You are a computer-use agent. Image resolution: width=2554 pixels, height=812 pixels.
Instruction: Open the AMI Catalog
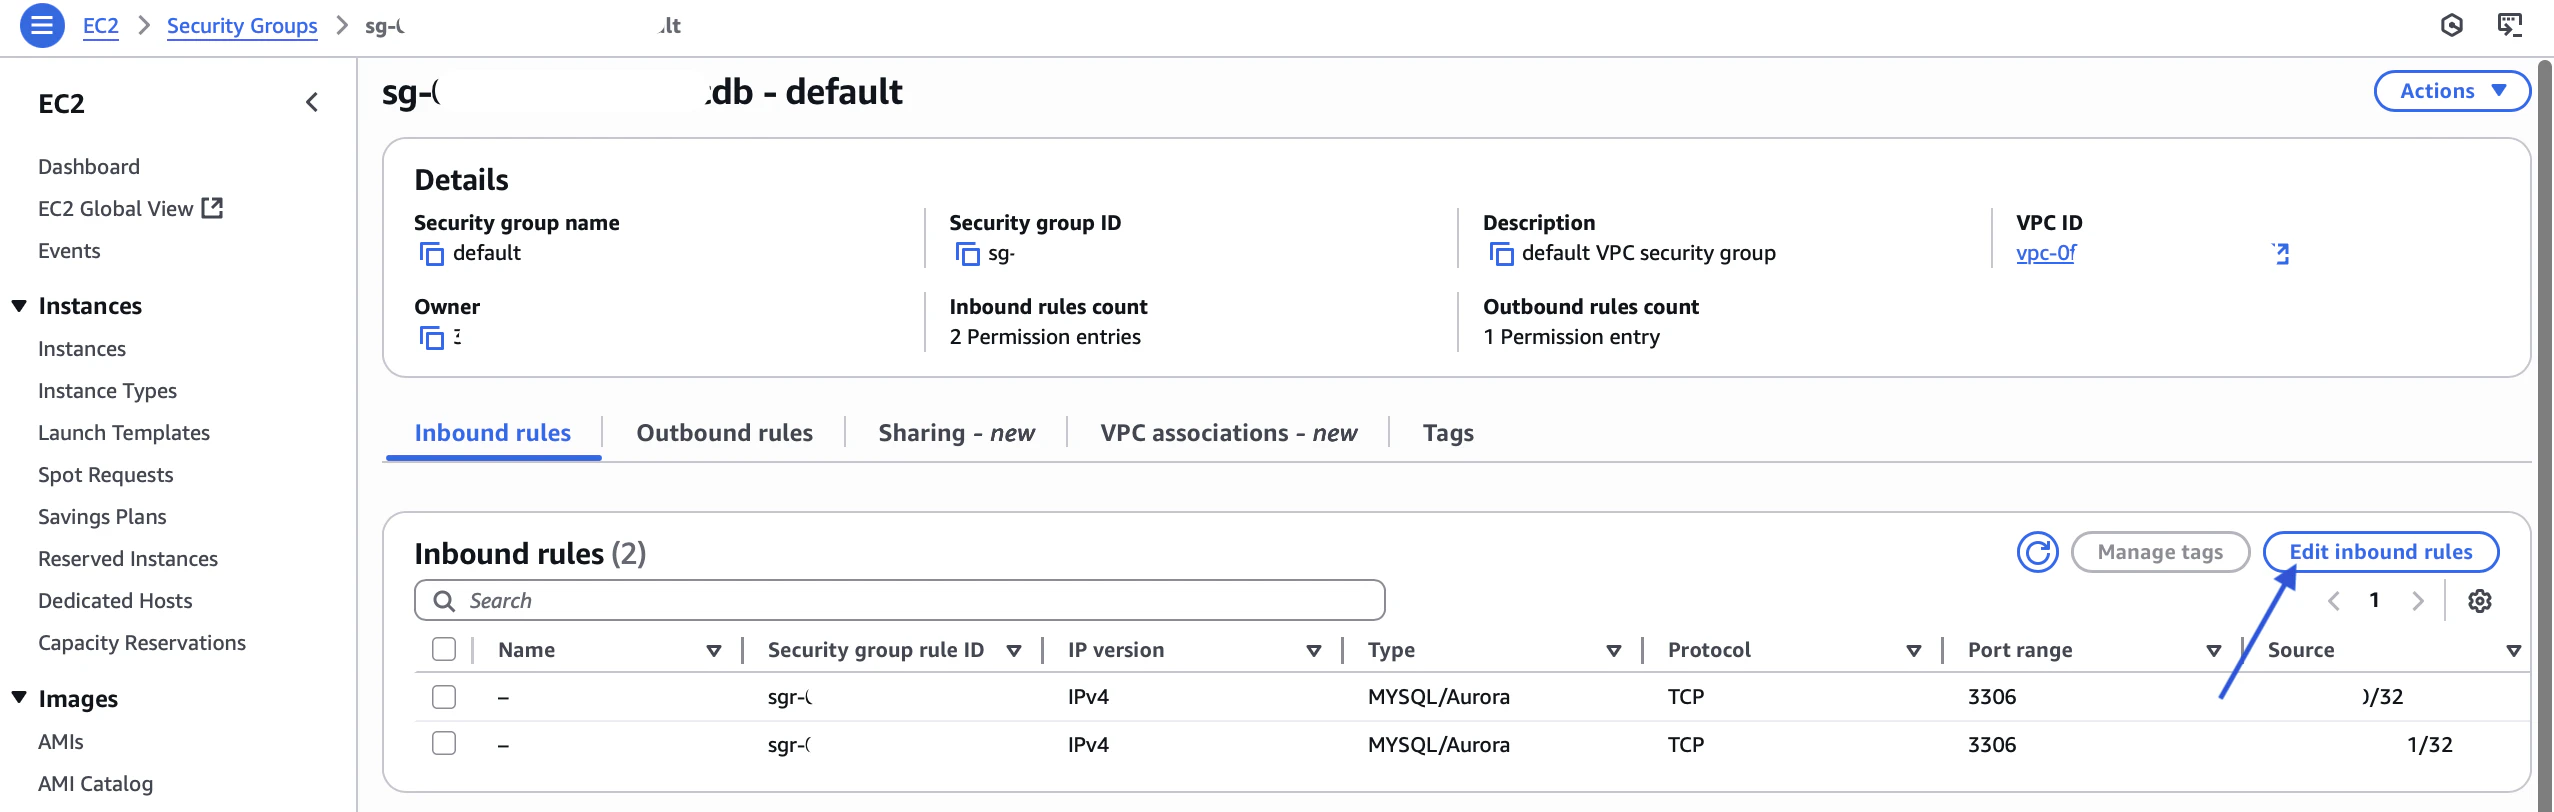coord(96,784)
